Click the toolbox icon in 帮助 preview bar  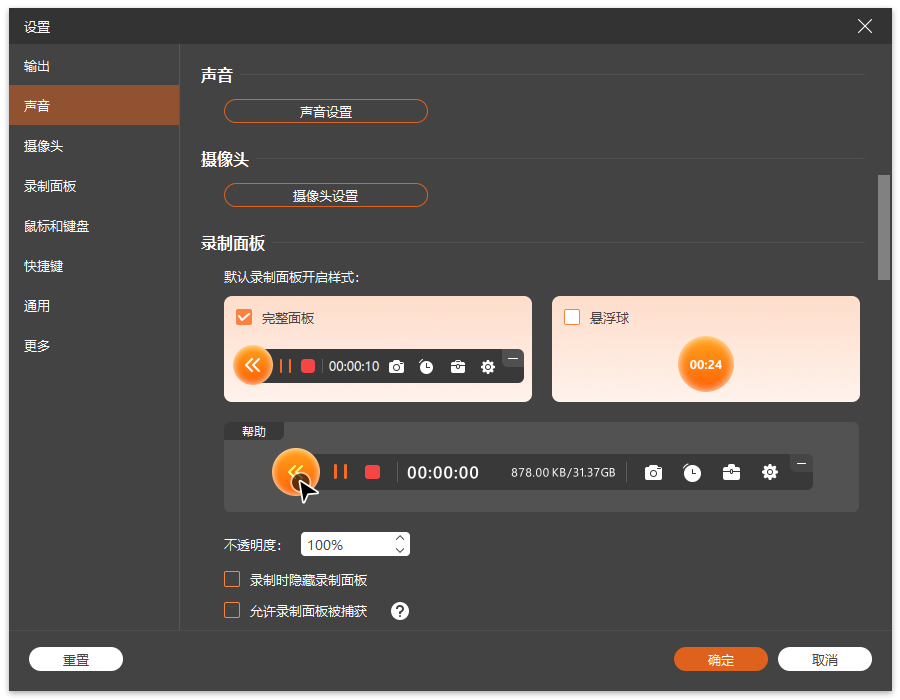731,472
